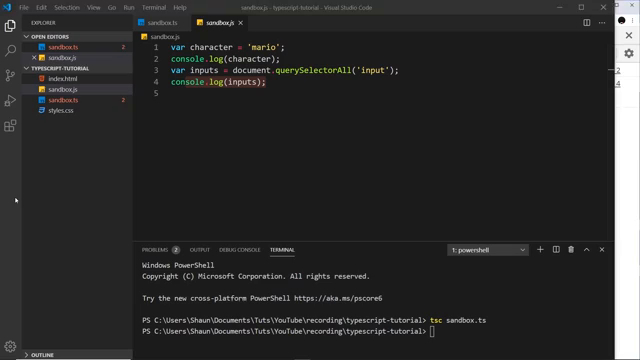640x360 pixels.
Task: Click the VS Code logo icon
Action: pyautogui.click(x=7, y=7)
